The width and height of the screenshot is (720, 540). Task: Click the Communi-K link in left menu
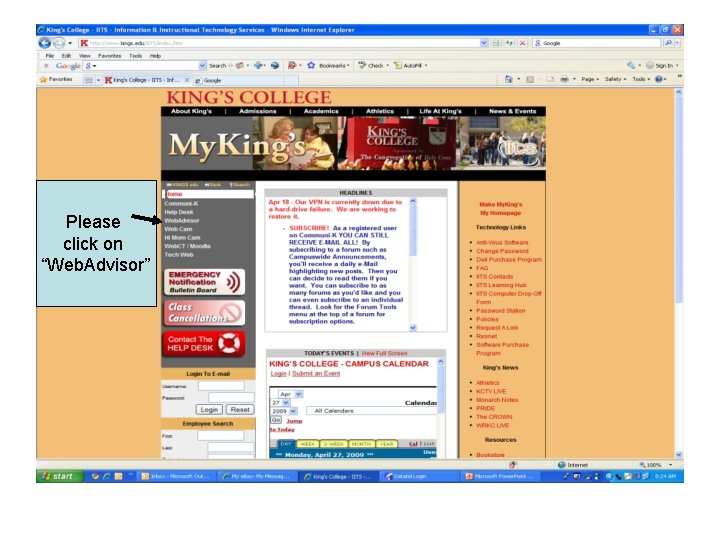pos(181,203)
